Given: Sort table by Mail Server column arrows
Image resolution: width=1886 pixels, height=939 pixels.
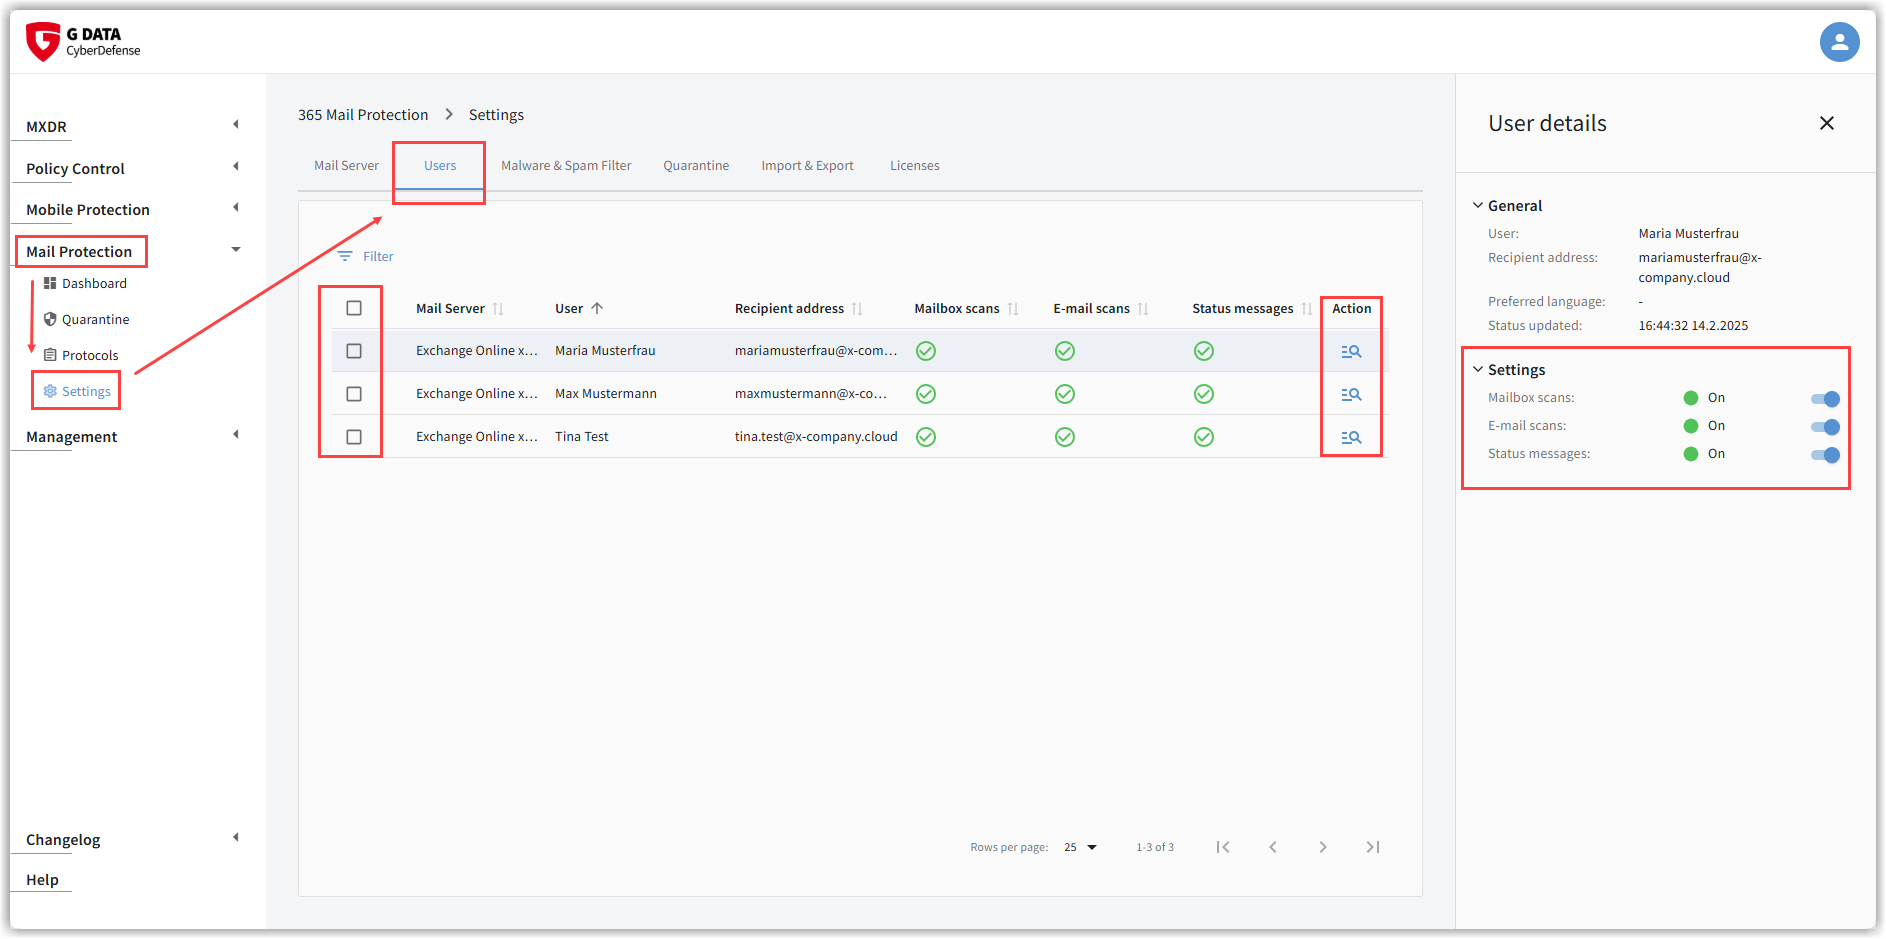Looking at the screenshot, I should pos(498,309).
